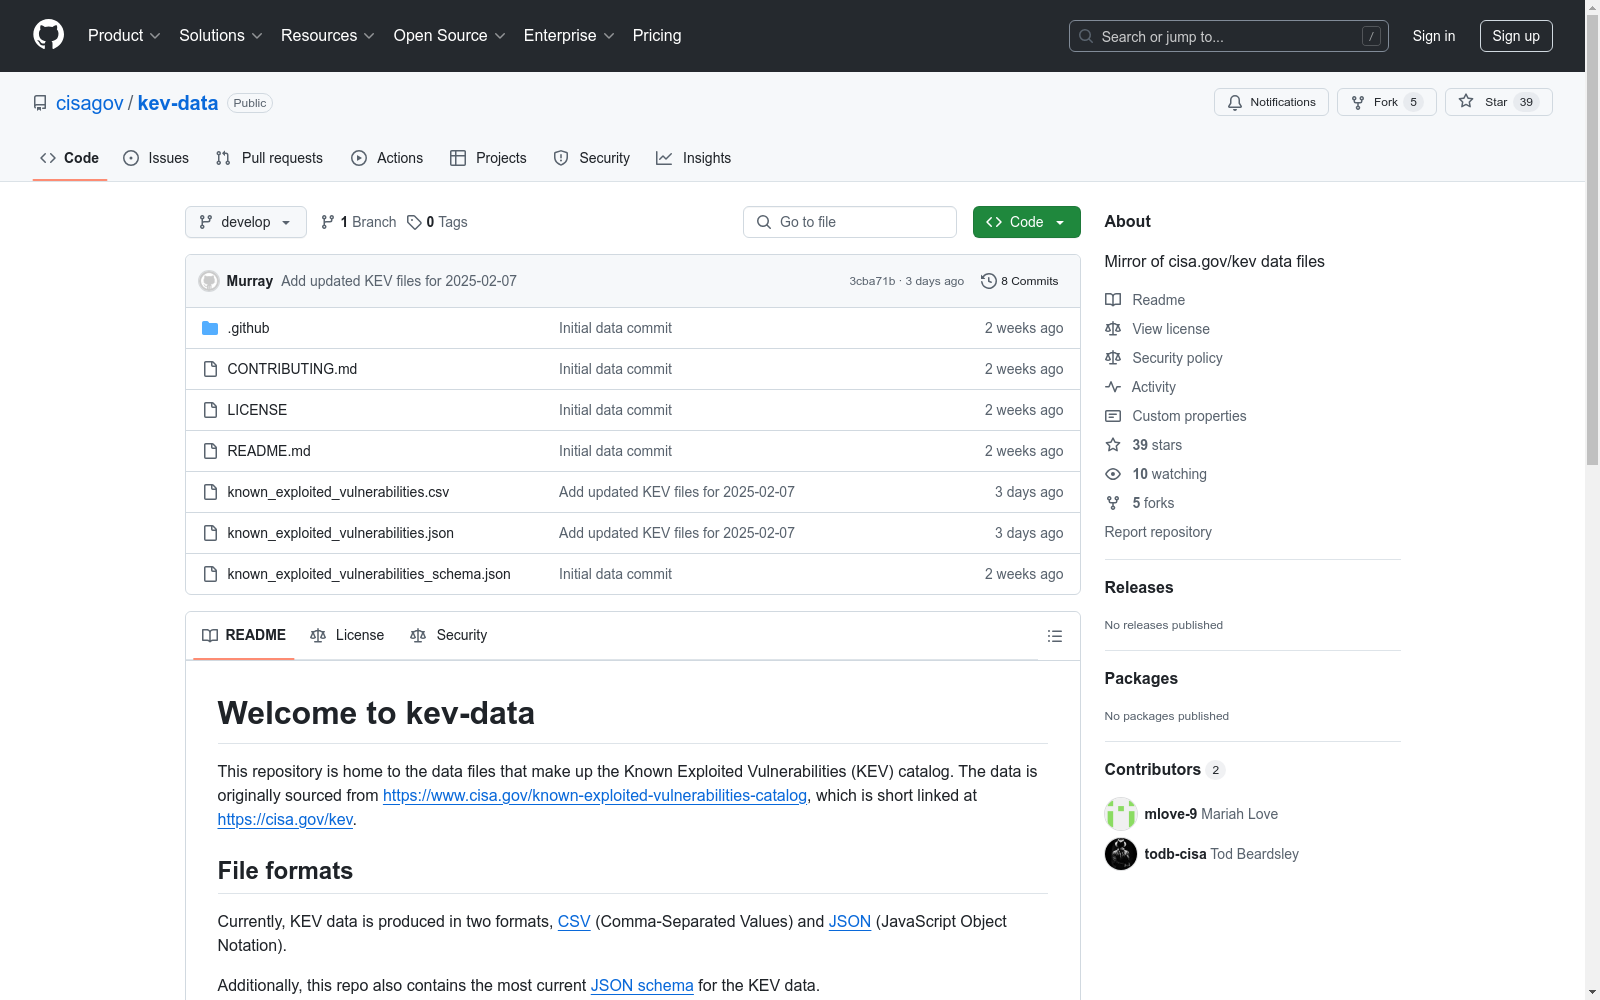Open the CONTRIBUTING.md file
The height and width of the screenshot is (1000, 1600).
292,369
